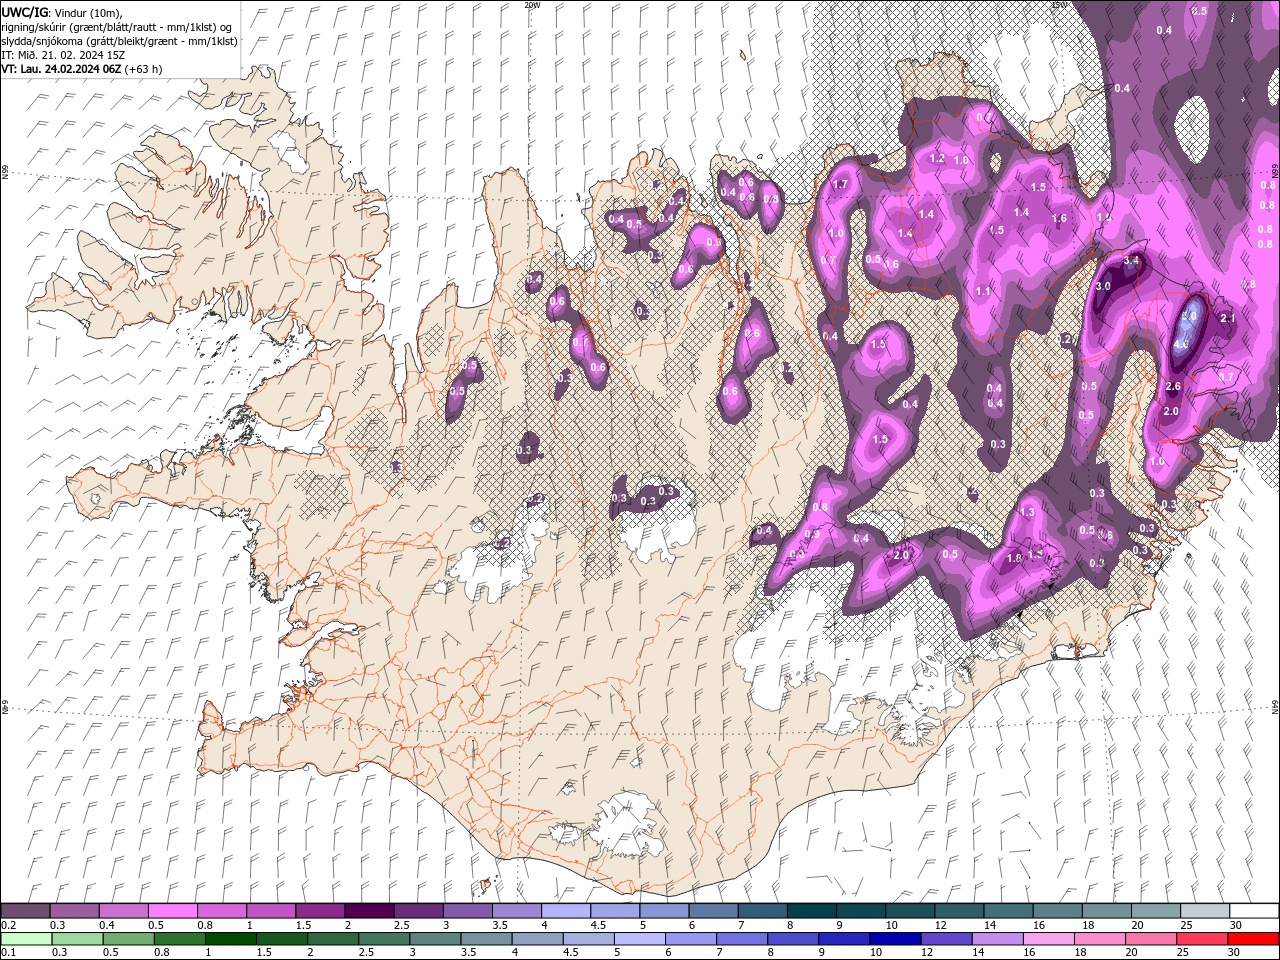1280x960 pixels.
Task: Select the '1.7' snowfall value on the map
Action: point(840,184)
